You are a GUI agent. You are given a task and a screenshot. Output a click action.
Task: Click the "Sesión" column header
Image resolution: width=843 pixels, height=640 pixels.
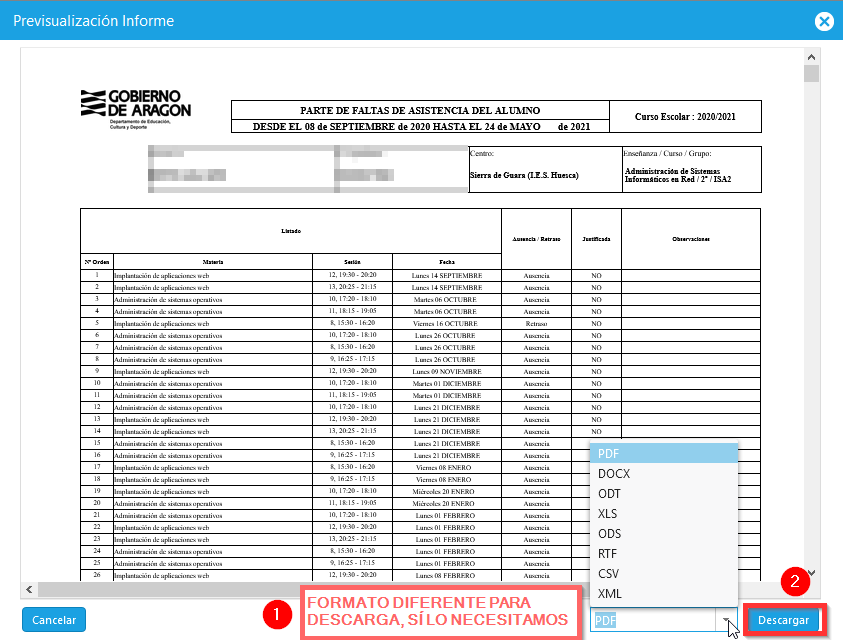pyautogui.click(x=352, y=262)
